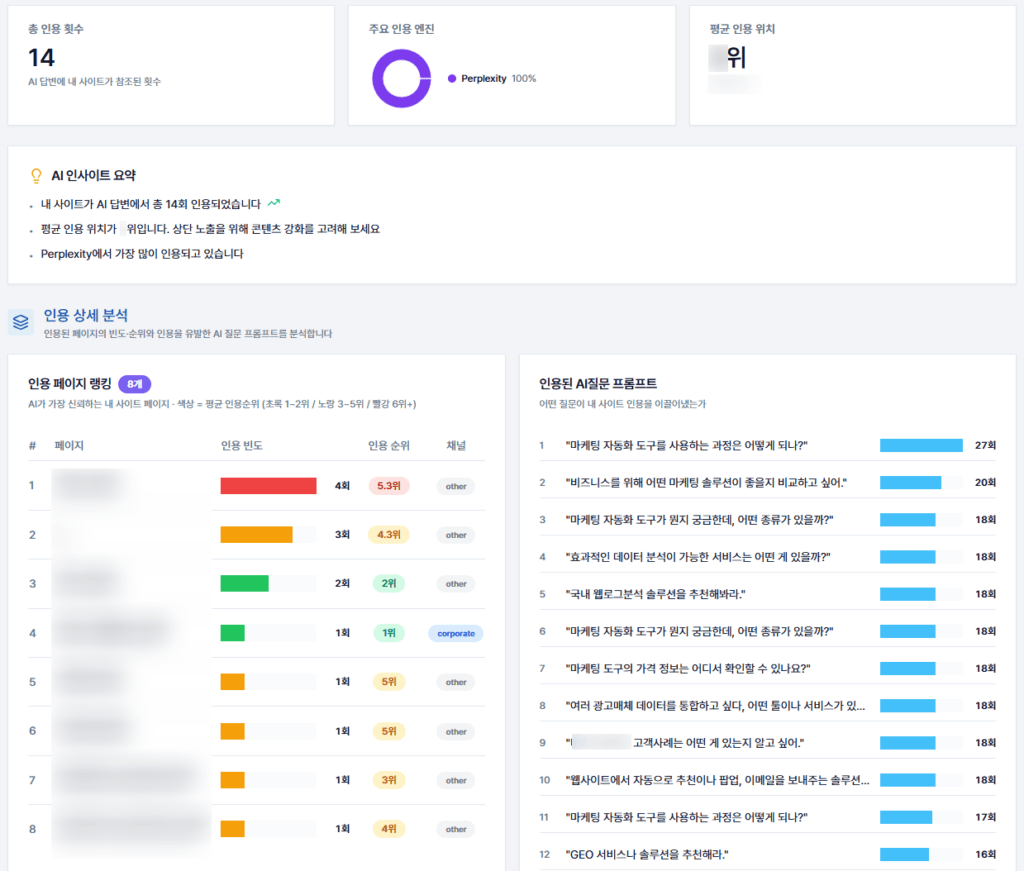Click the stacked layers icon beside 인용 상세 분석

click(22, 315)
